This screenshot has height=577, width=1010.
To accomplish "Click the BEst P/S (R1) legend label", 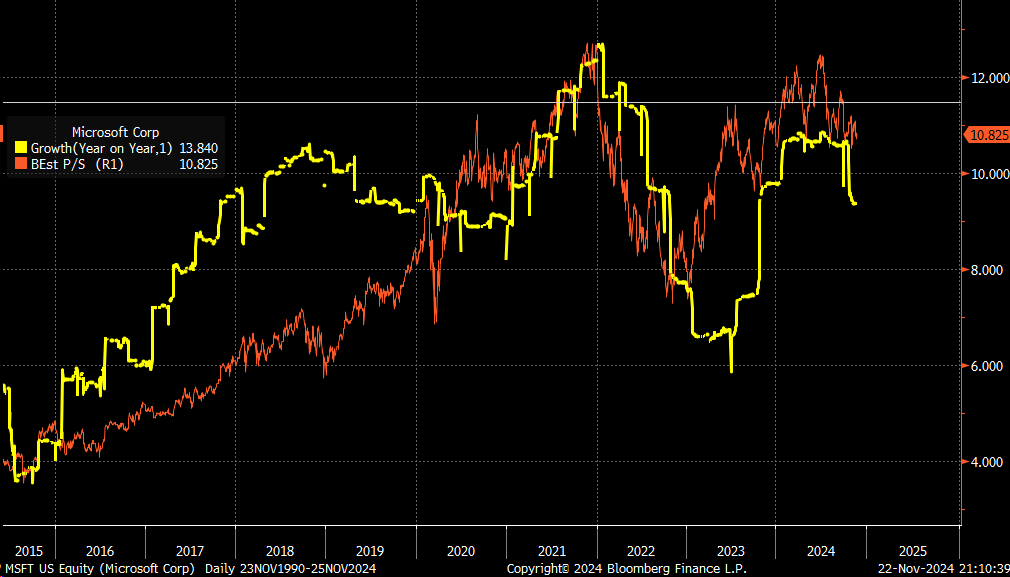I will pyautogui.click(x=77, y=165).
